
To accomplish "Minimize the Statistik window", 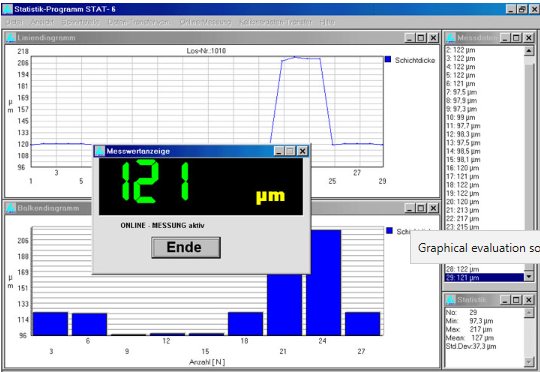I will 505,300.
